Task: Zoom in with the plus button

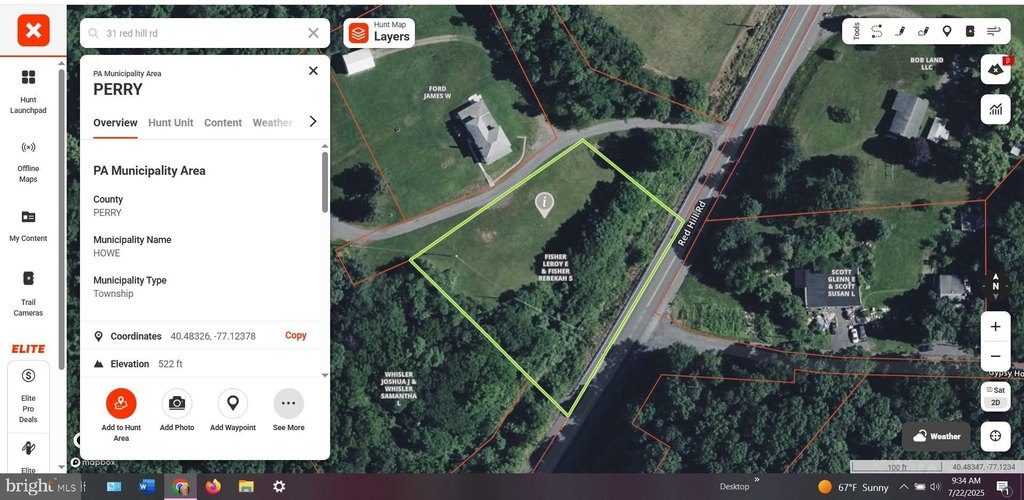Action: click(x=995, y=326)
